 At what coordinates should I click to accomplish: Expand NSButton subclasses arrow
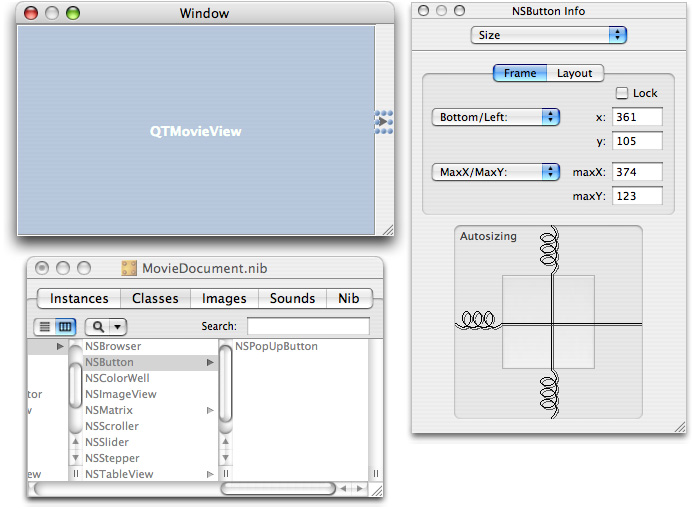click(x=210, y=362)
